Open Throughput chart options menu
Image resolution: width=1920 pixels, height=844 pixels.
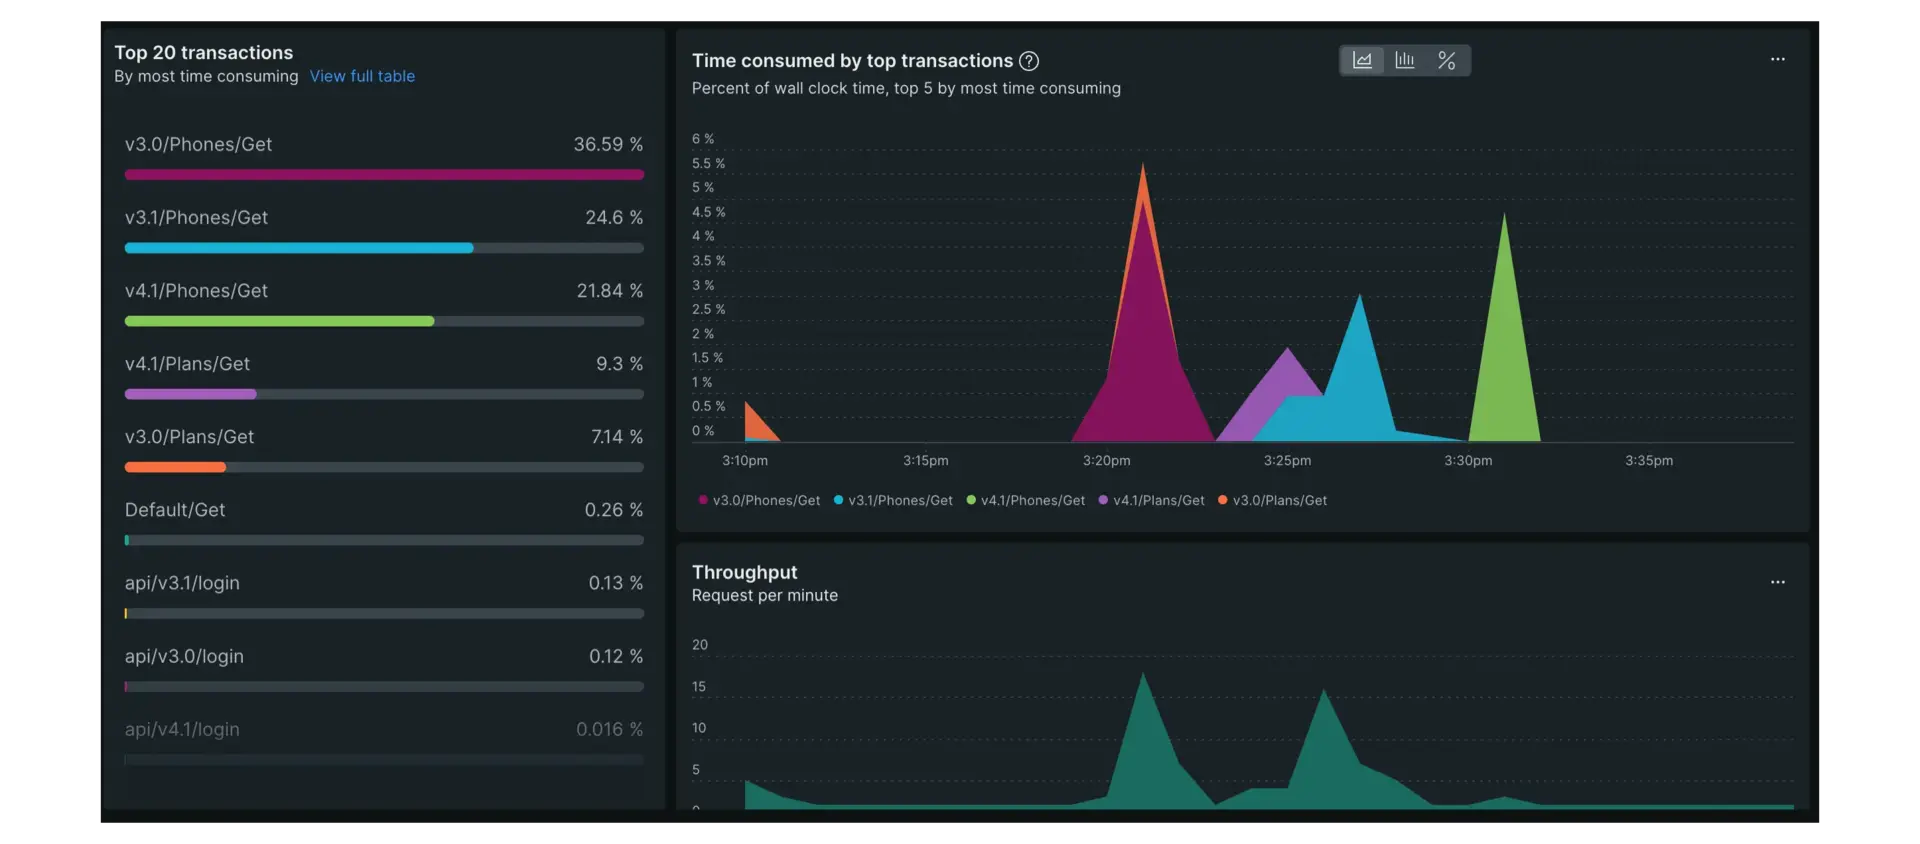tap(1777, 582)
